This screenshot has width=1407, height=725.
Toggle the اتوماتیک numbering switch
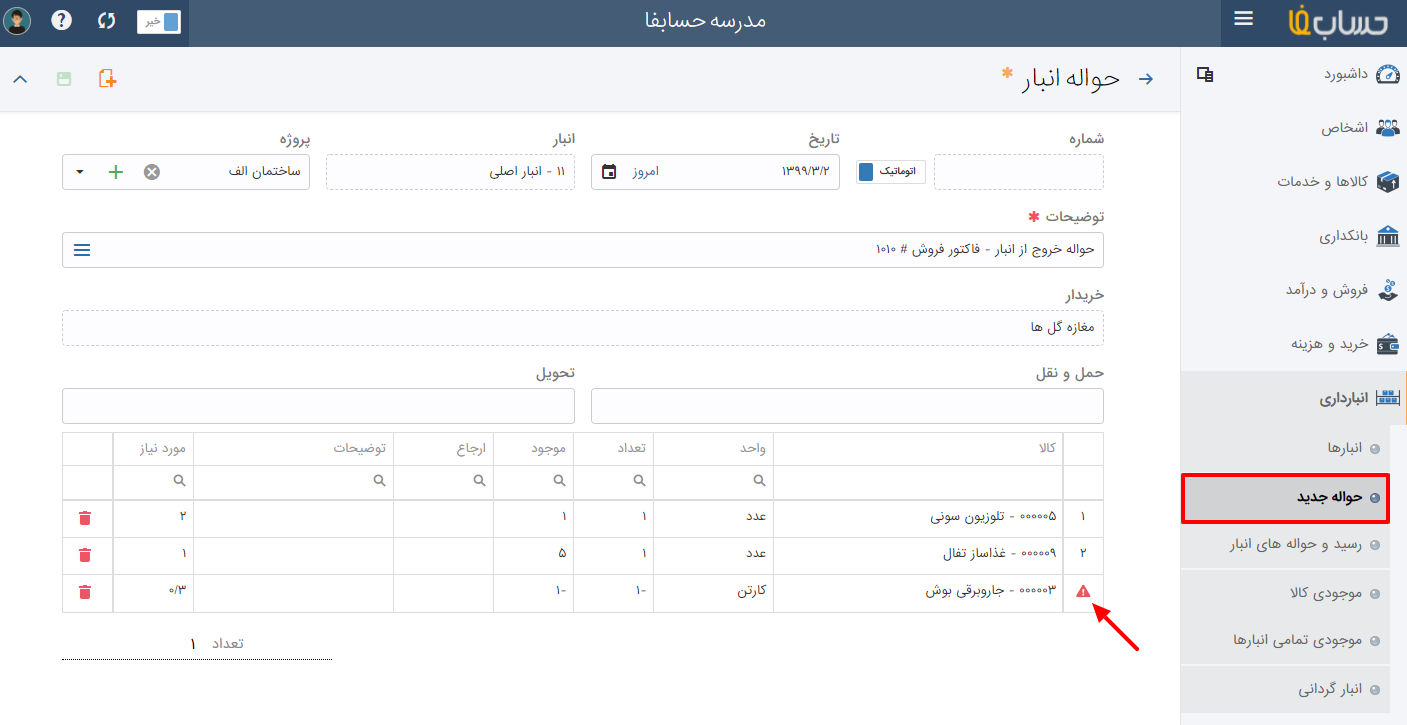click(x=891, y=172)
